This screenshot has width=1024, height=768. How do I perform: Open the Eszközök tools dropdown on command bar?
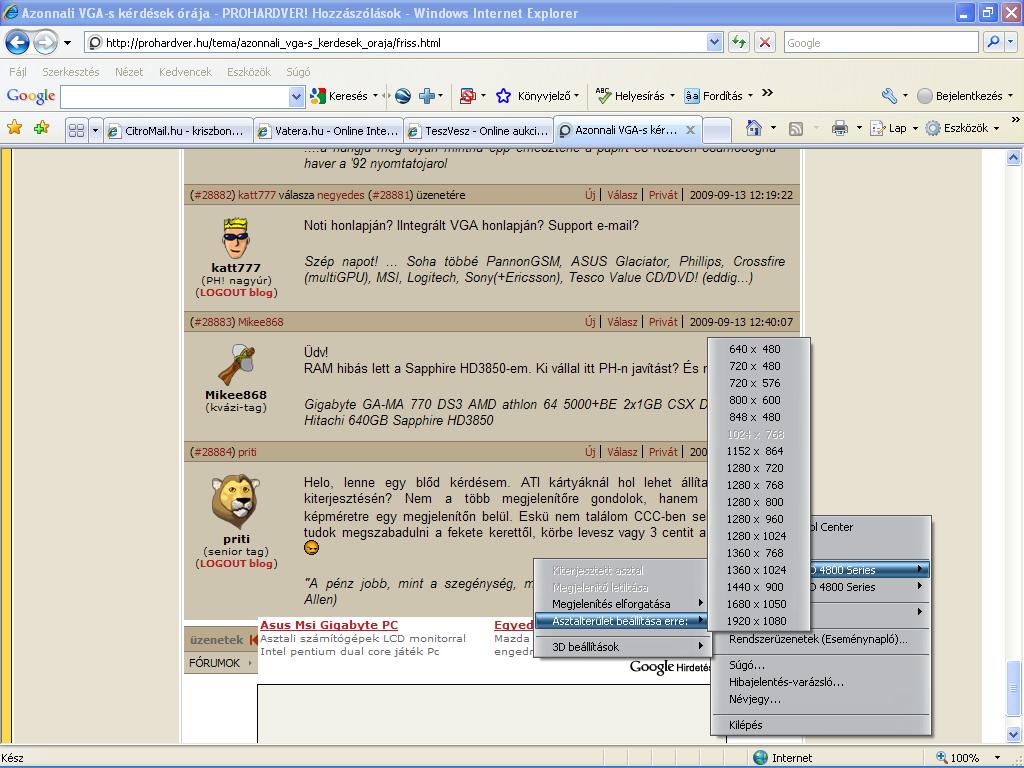997,129
